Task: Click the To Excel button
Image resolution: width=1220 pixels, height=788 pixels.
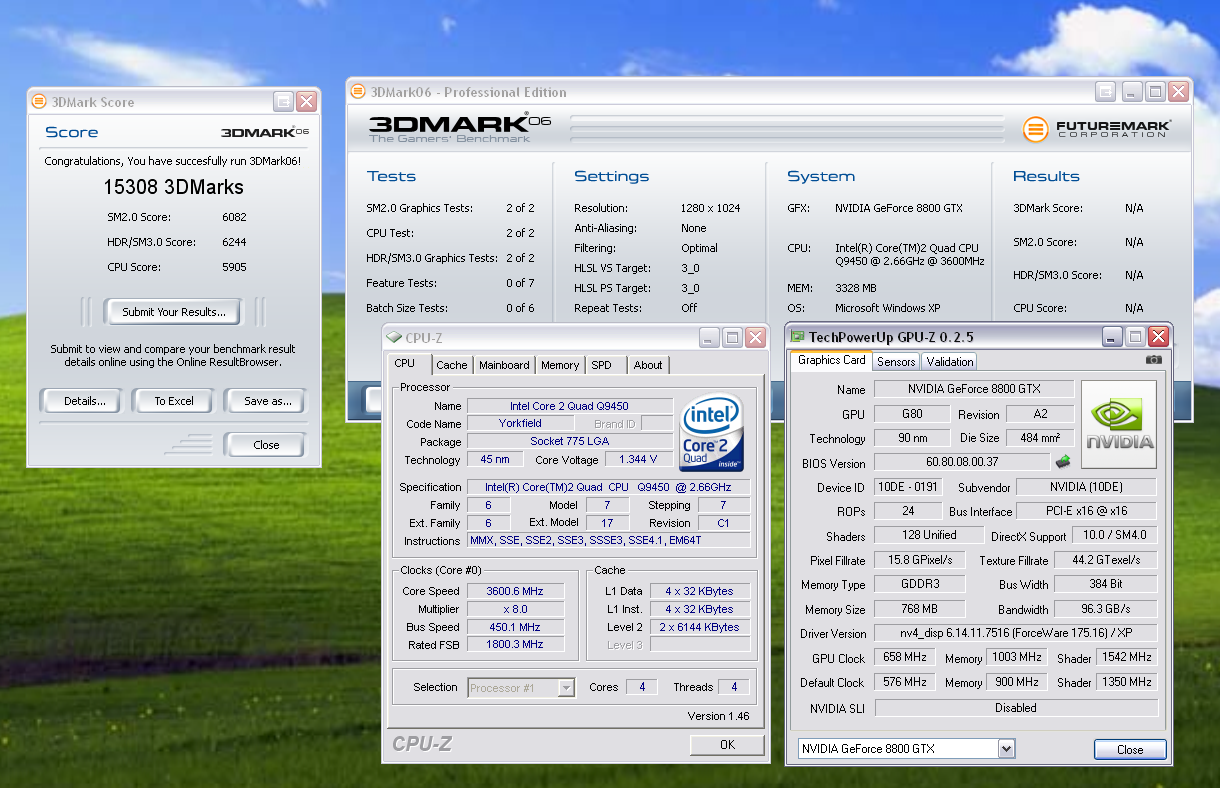Action: (174, 401)
